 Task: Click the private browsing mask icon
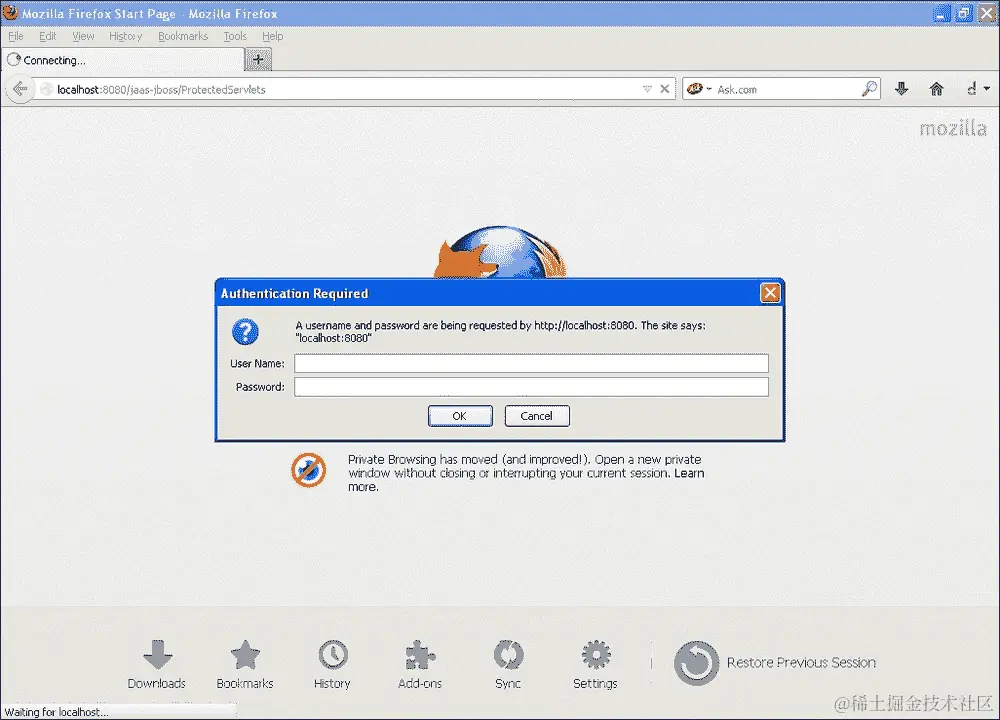coord(309,471)
